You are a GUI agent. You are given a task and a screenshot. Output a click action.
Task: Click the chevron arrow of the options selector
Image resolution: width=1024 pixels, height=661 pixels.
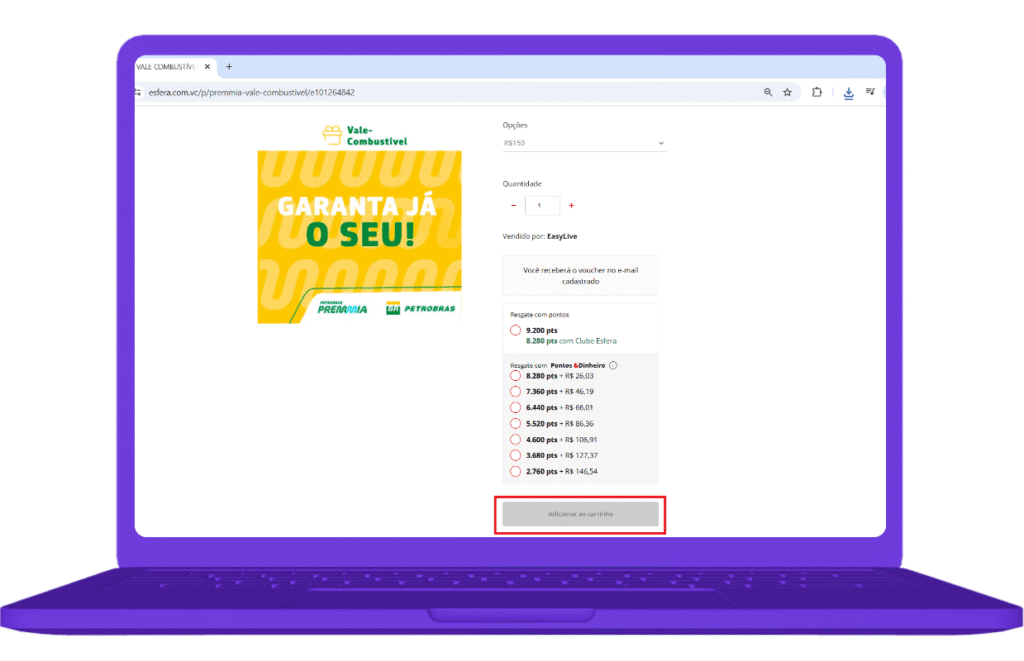660,143
